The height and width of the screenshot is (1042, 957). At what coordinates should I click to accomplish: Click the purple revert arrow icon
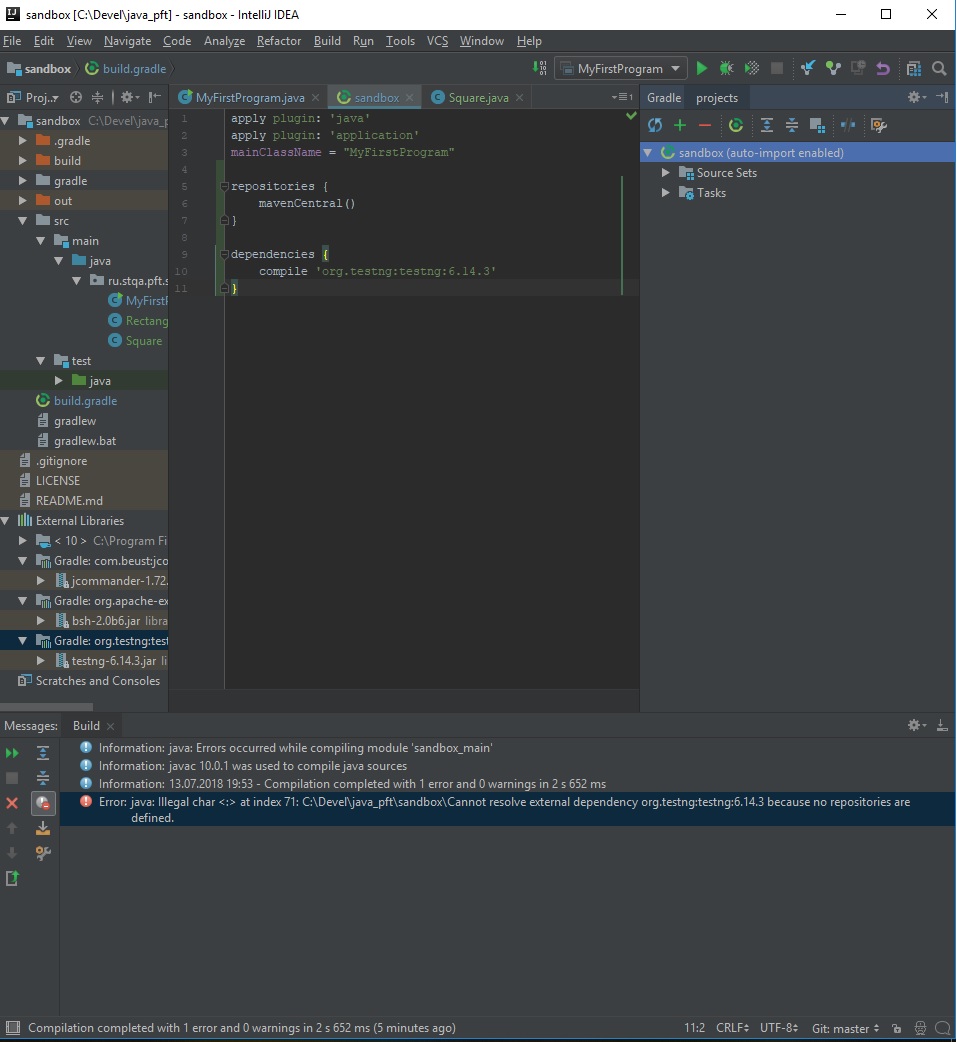click(883, 68)
